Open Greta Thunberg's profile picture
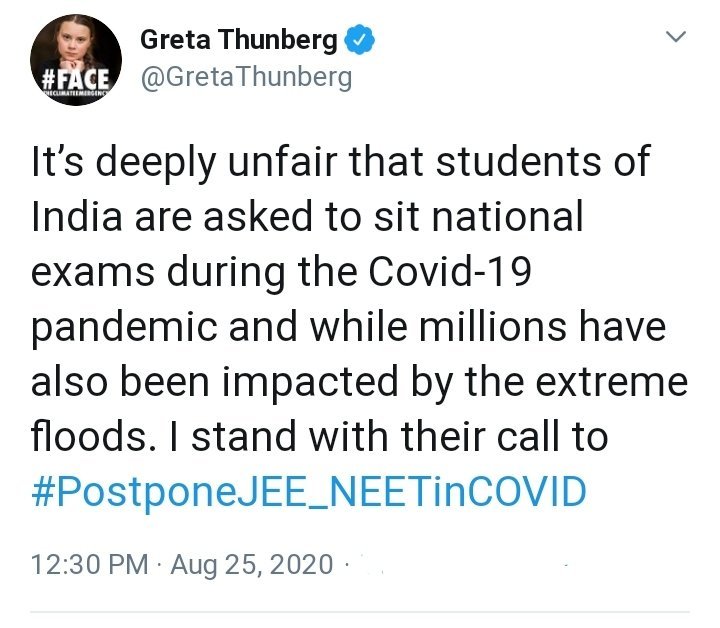The width and height of the screenshot is (720, 628). 76,60
